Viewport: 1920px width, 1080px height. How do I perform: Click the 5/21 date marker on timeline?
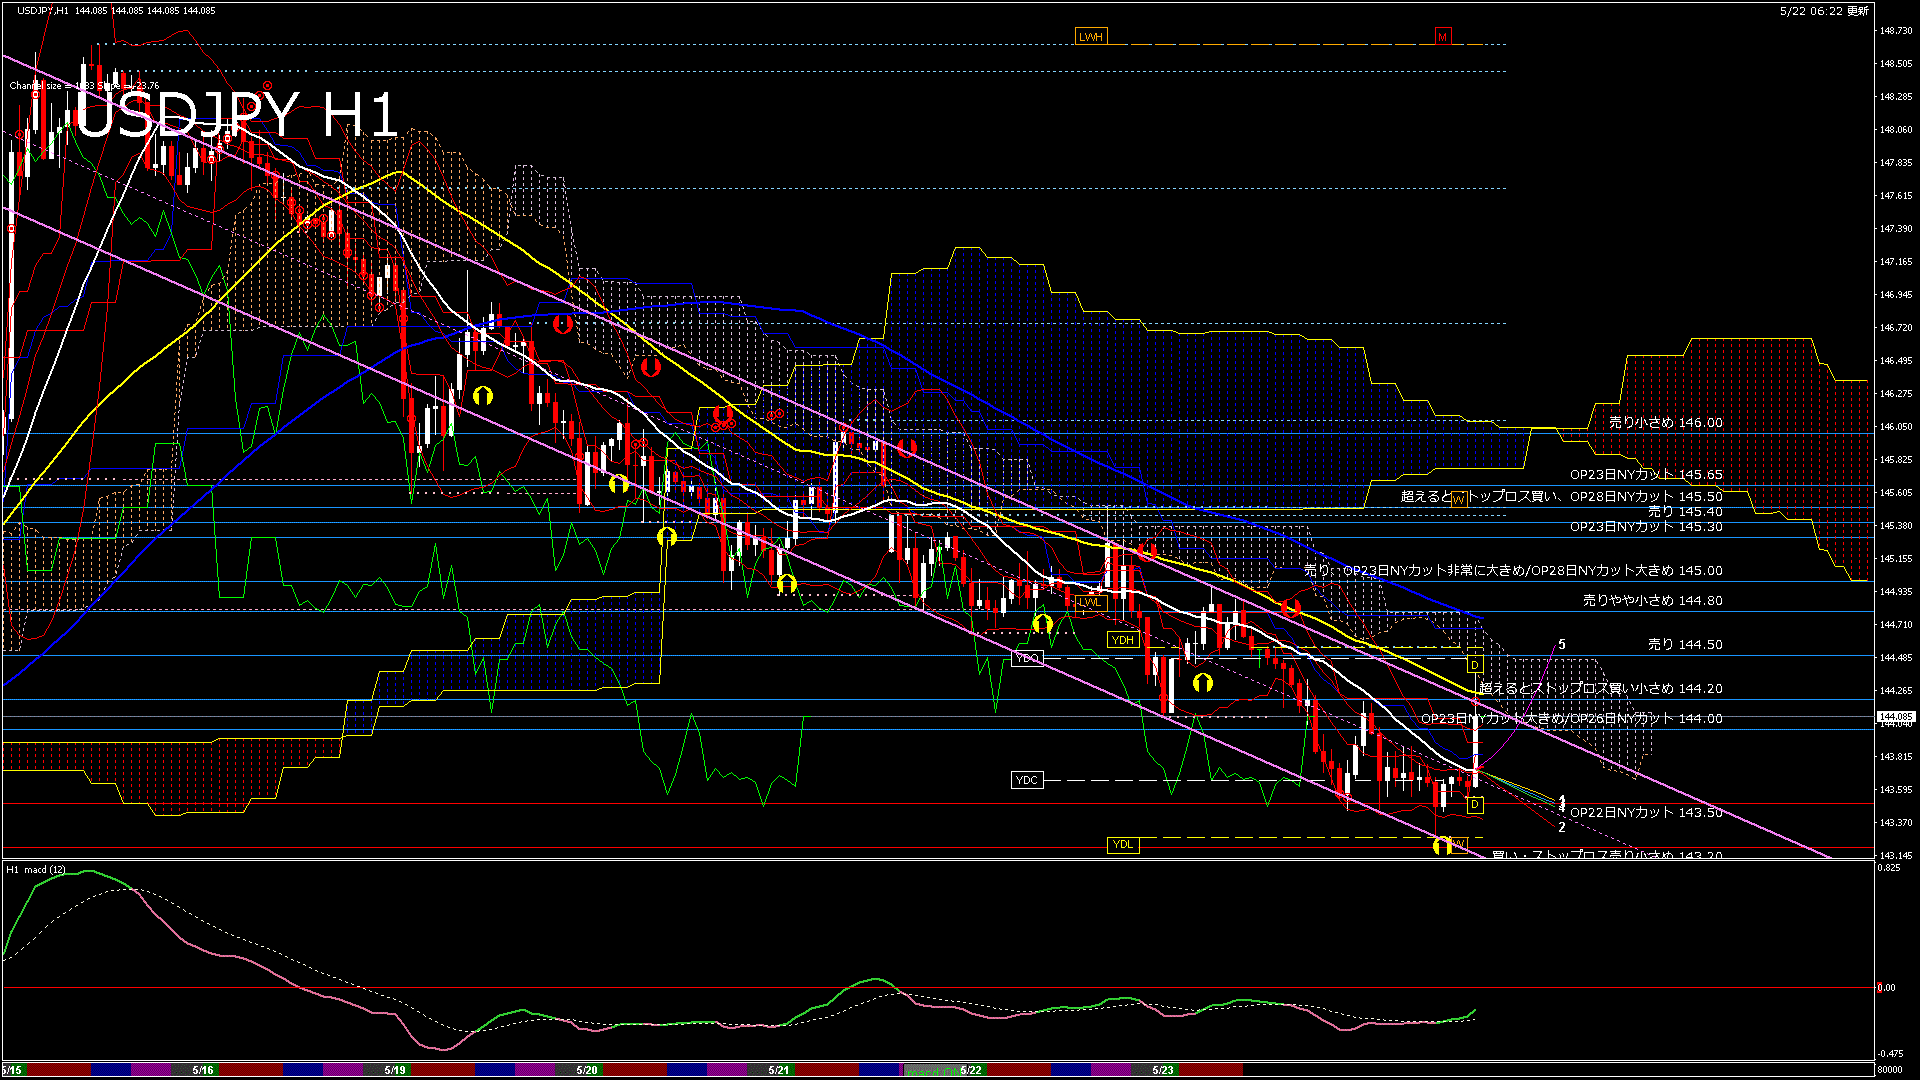pyautogui.click(x=779, y=1070)
